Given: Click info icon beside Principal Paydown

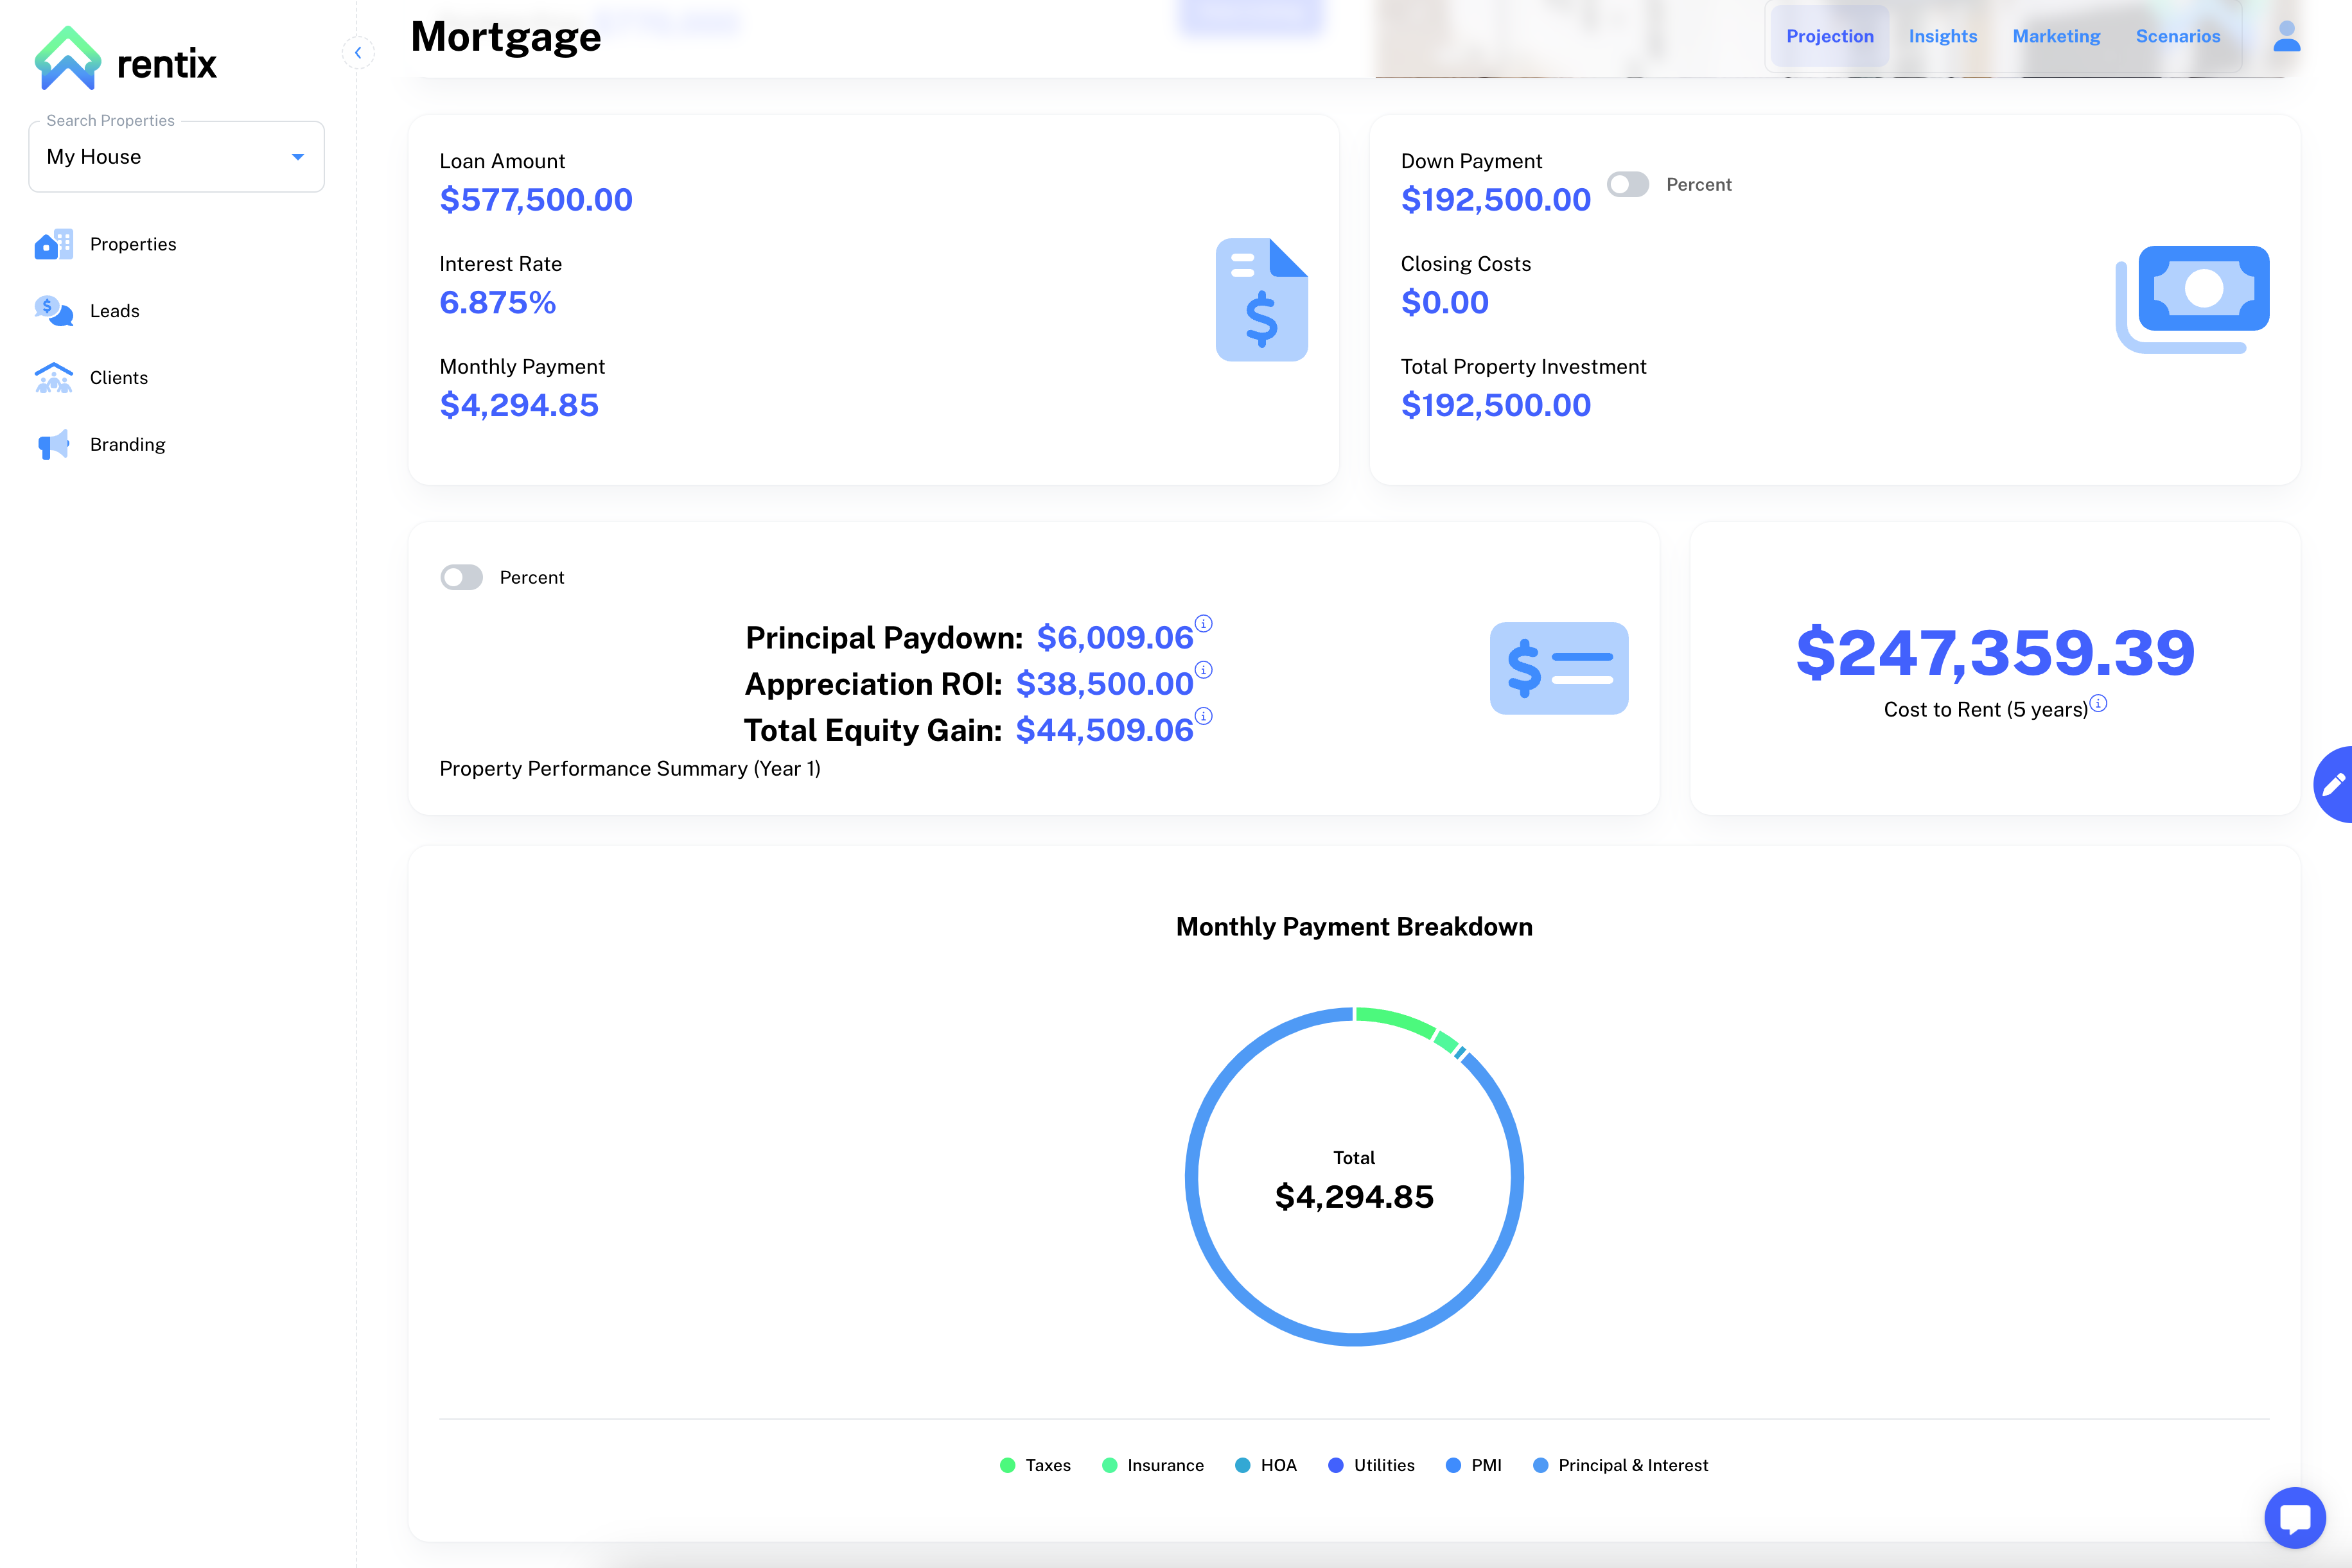Looking at the screenshot, I should 1204,624.
